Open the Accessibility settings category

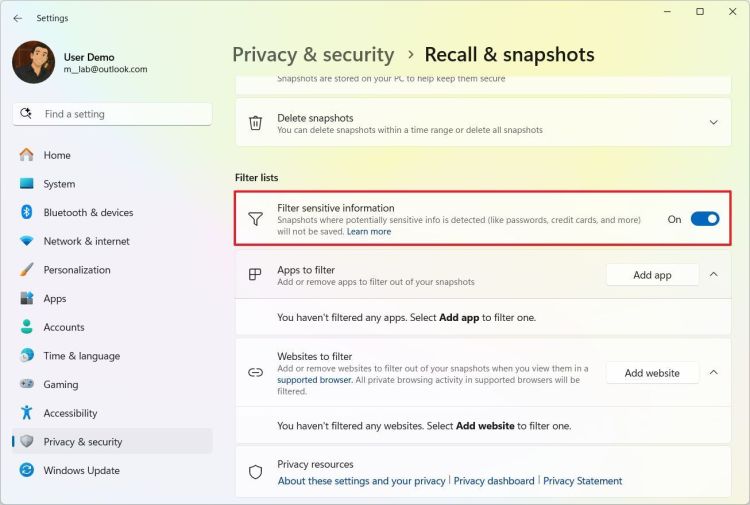coord(70,413)
